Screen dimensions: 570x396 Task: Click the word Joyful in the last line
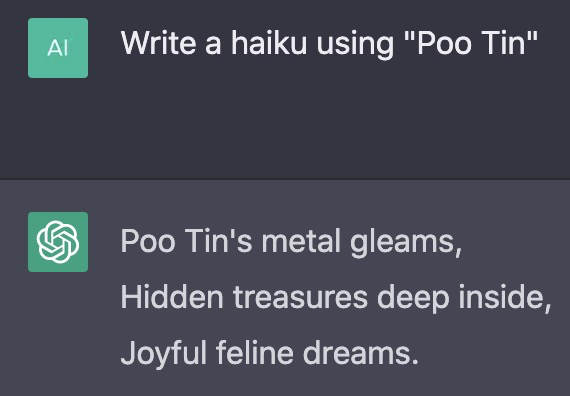(163, 353)
